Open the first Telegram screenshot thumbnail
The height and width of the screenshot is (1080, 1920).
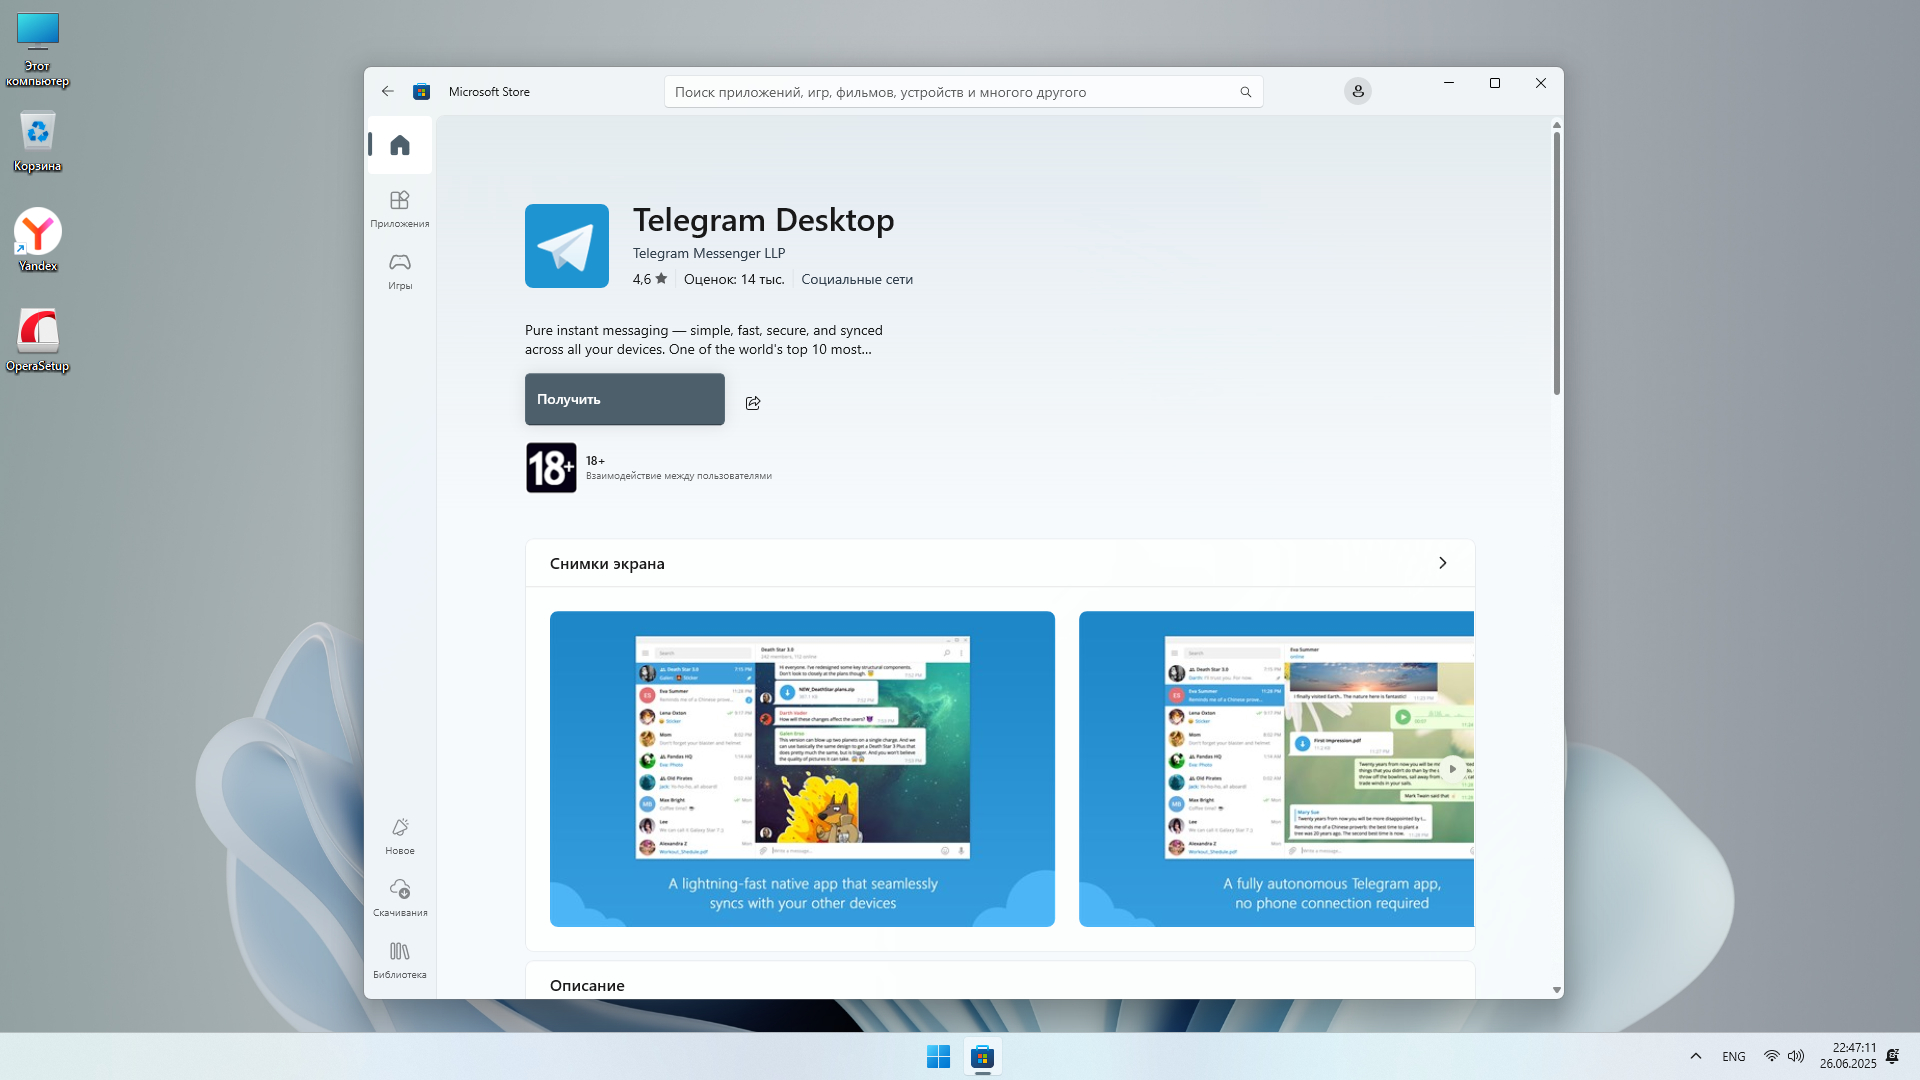coord(802,769)
